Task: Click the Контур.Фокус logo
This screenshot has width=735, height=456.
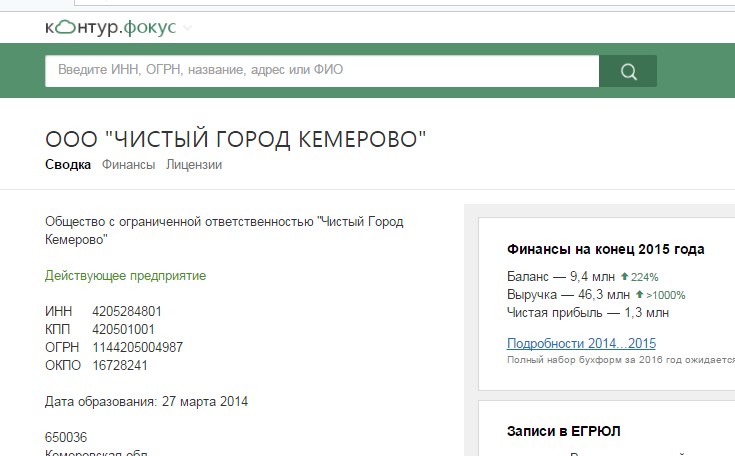Action: [x=111, y=27]
